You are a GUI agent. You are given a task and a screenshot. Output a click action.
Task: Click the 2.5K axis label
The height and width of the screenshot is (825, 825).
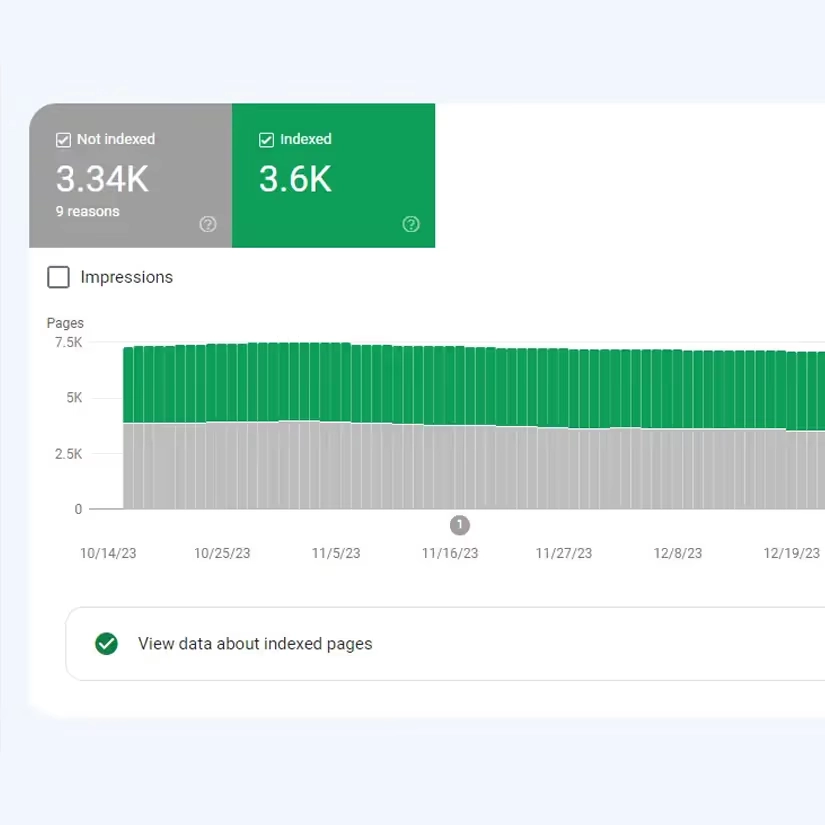[69, 454]
